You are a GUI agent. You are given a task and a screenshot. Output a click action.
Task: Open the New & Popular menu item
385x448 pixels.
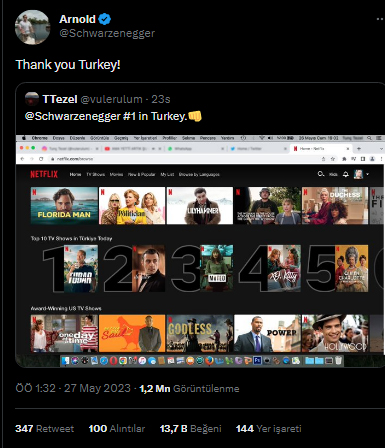[141, 174]
